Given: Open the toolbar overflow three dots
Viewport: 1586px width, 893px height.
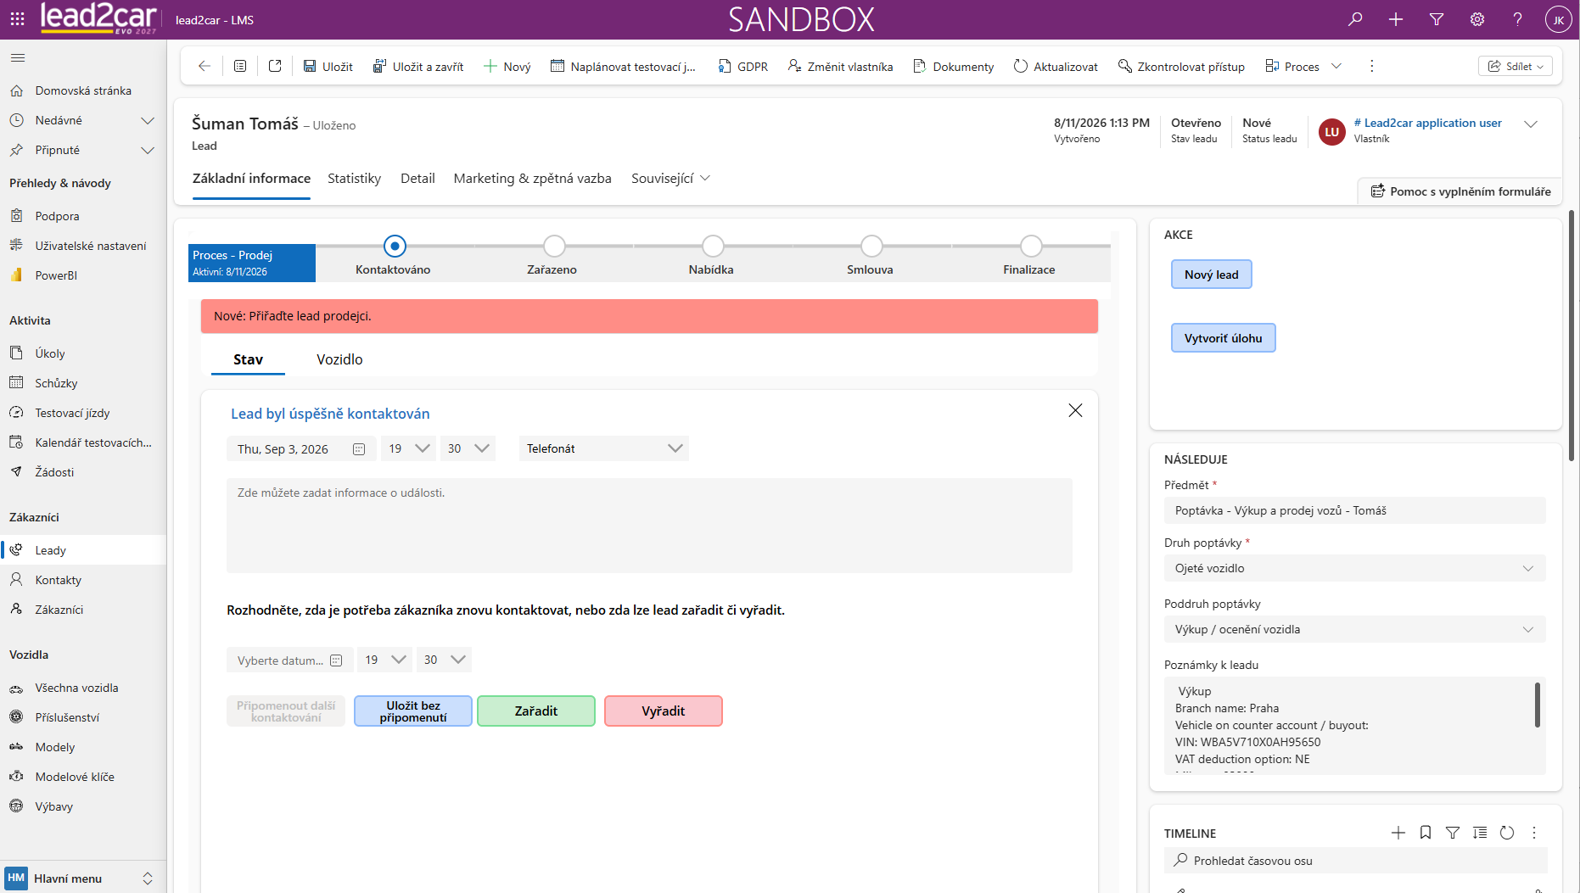Looking at the screenshot, I should click(1372, 66).
